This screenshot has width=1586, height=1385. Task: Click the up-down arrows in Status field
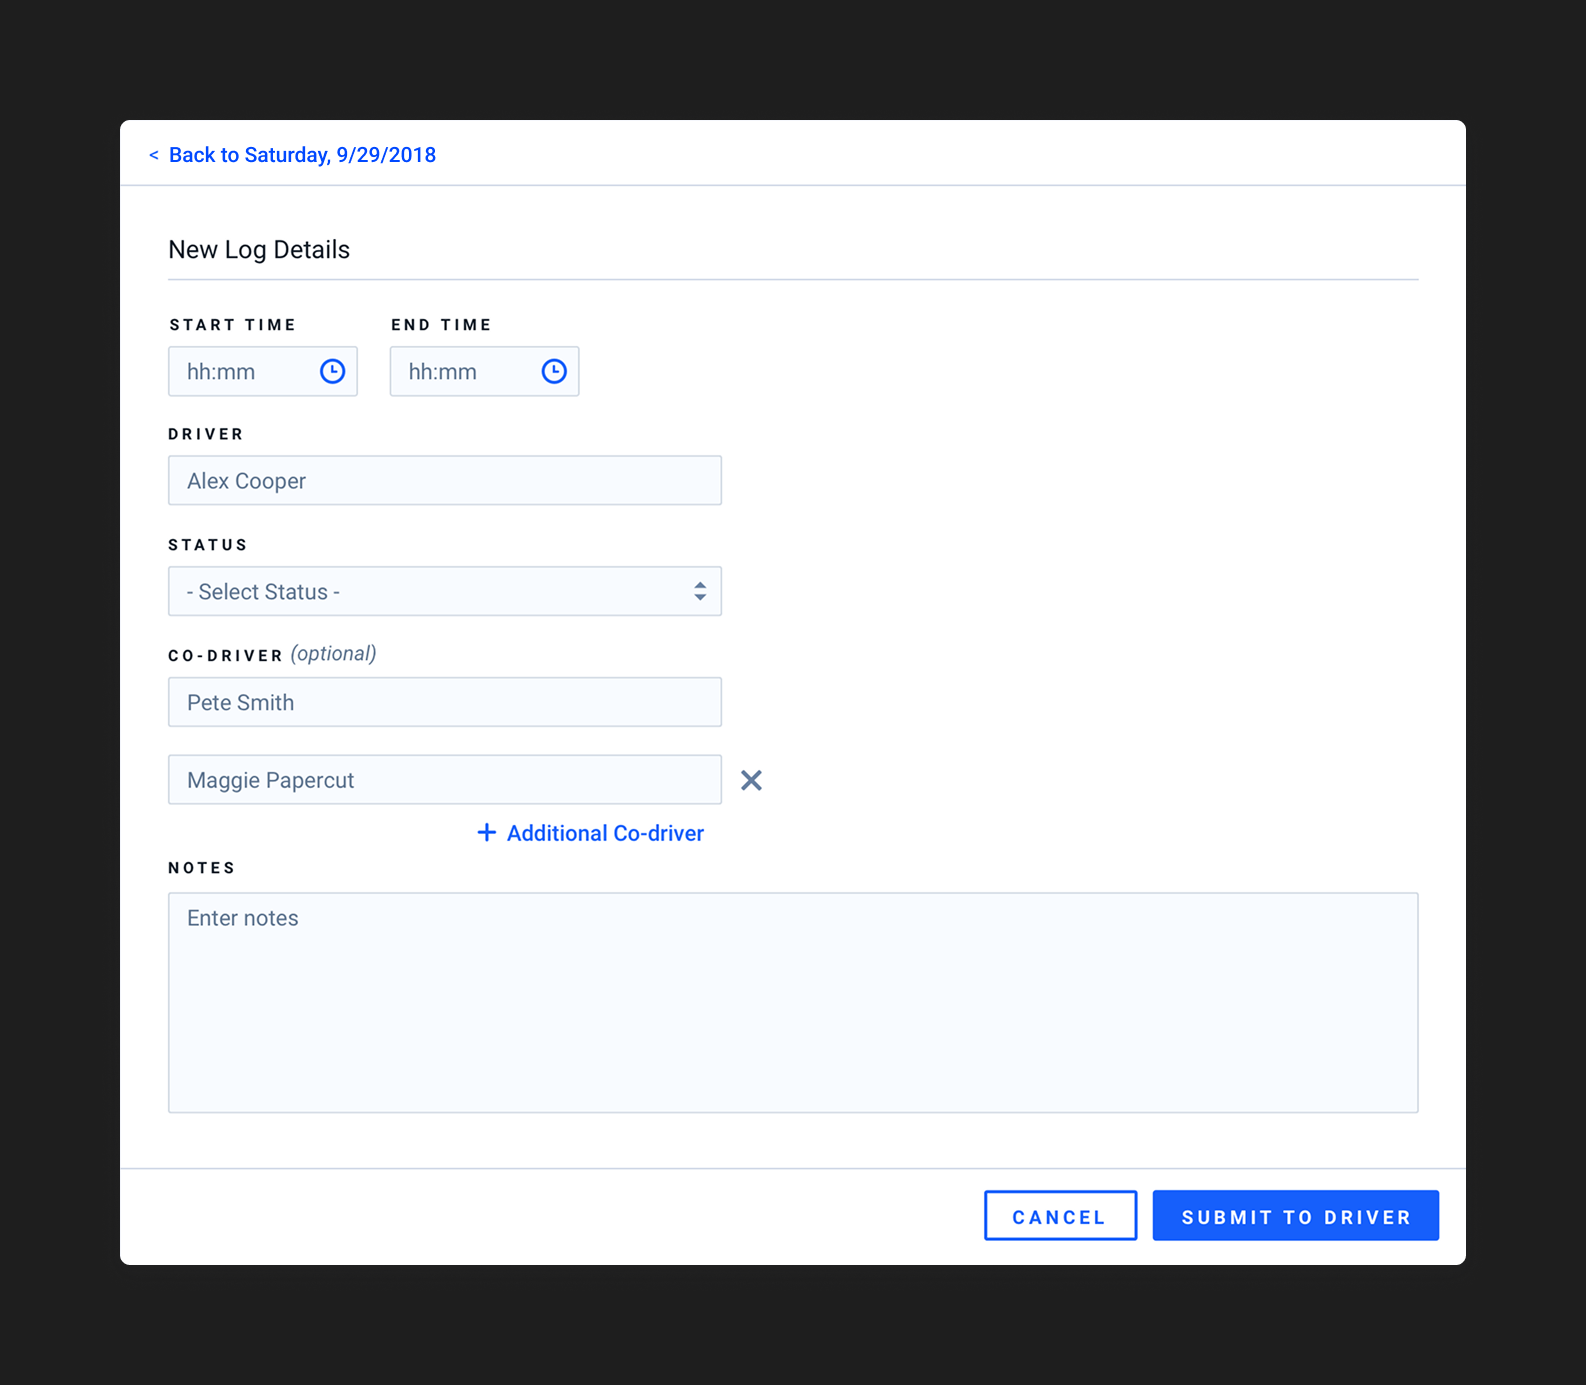(700, 592)
